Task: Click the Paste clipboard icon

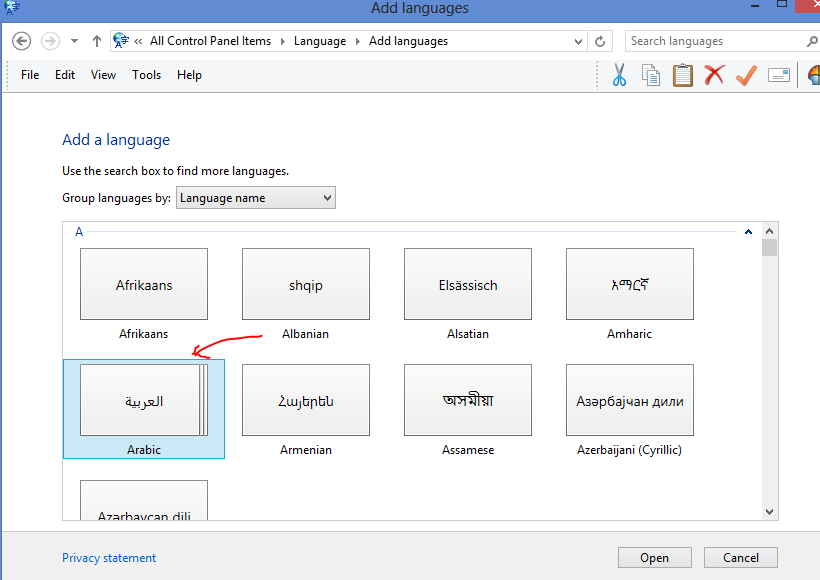Action: 683,74
